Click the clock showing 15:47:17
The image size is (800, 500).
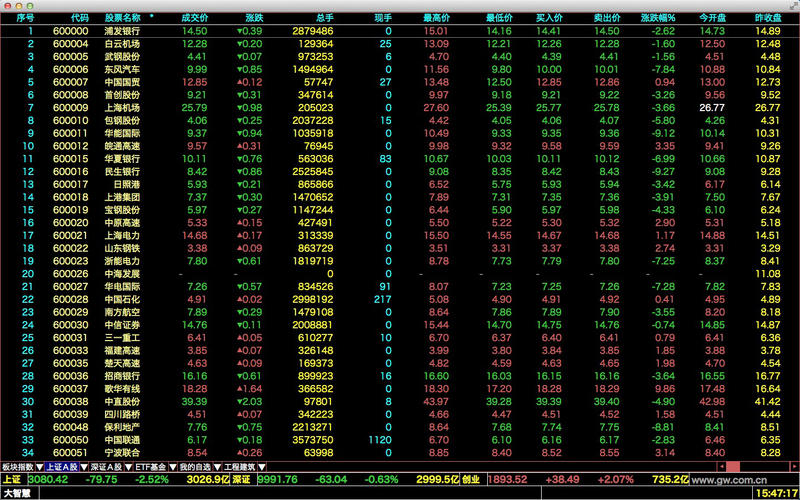click(777, 493)
